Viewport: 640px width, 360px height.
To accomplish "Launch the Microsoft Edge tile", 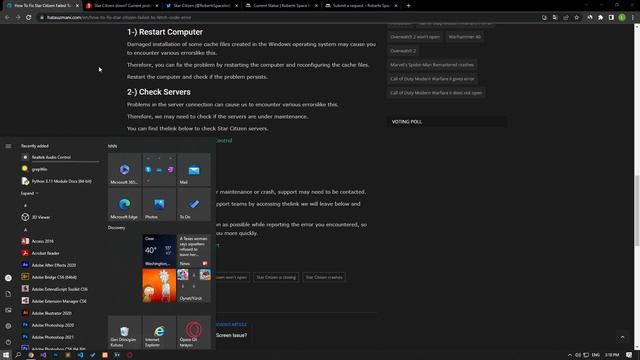I will (x=124, y=204).
